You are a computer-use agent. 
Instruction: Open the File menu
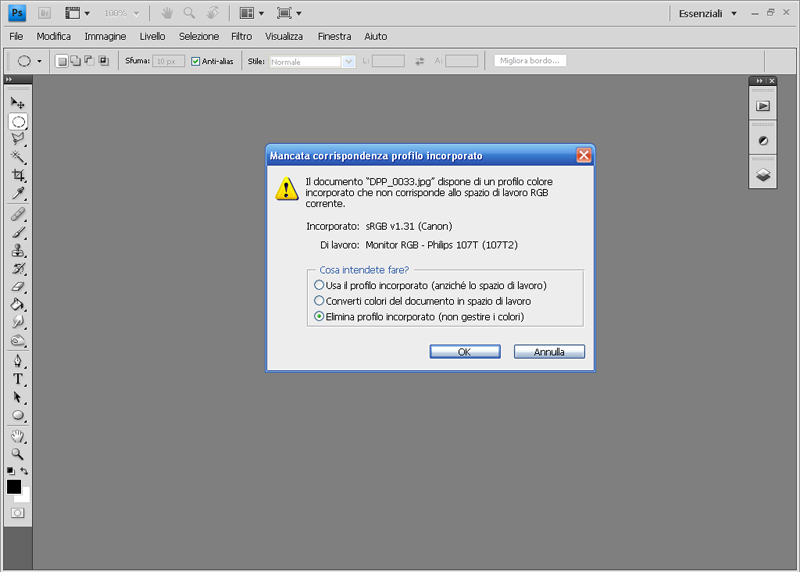click(x=16, y=36)
